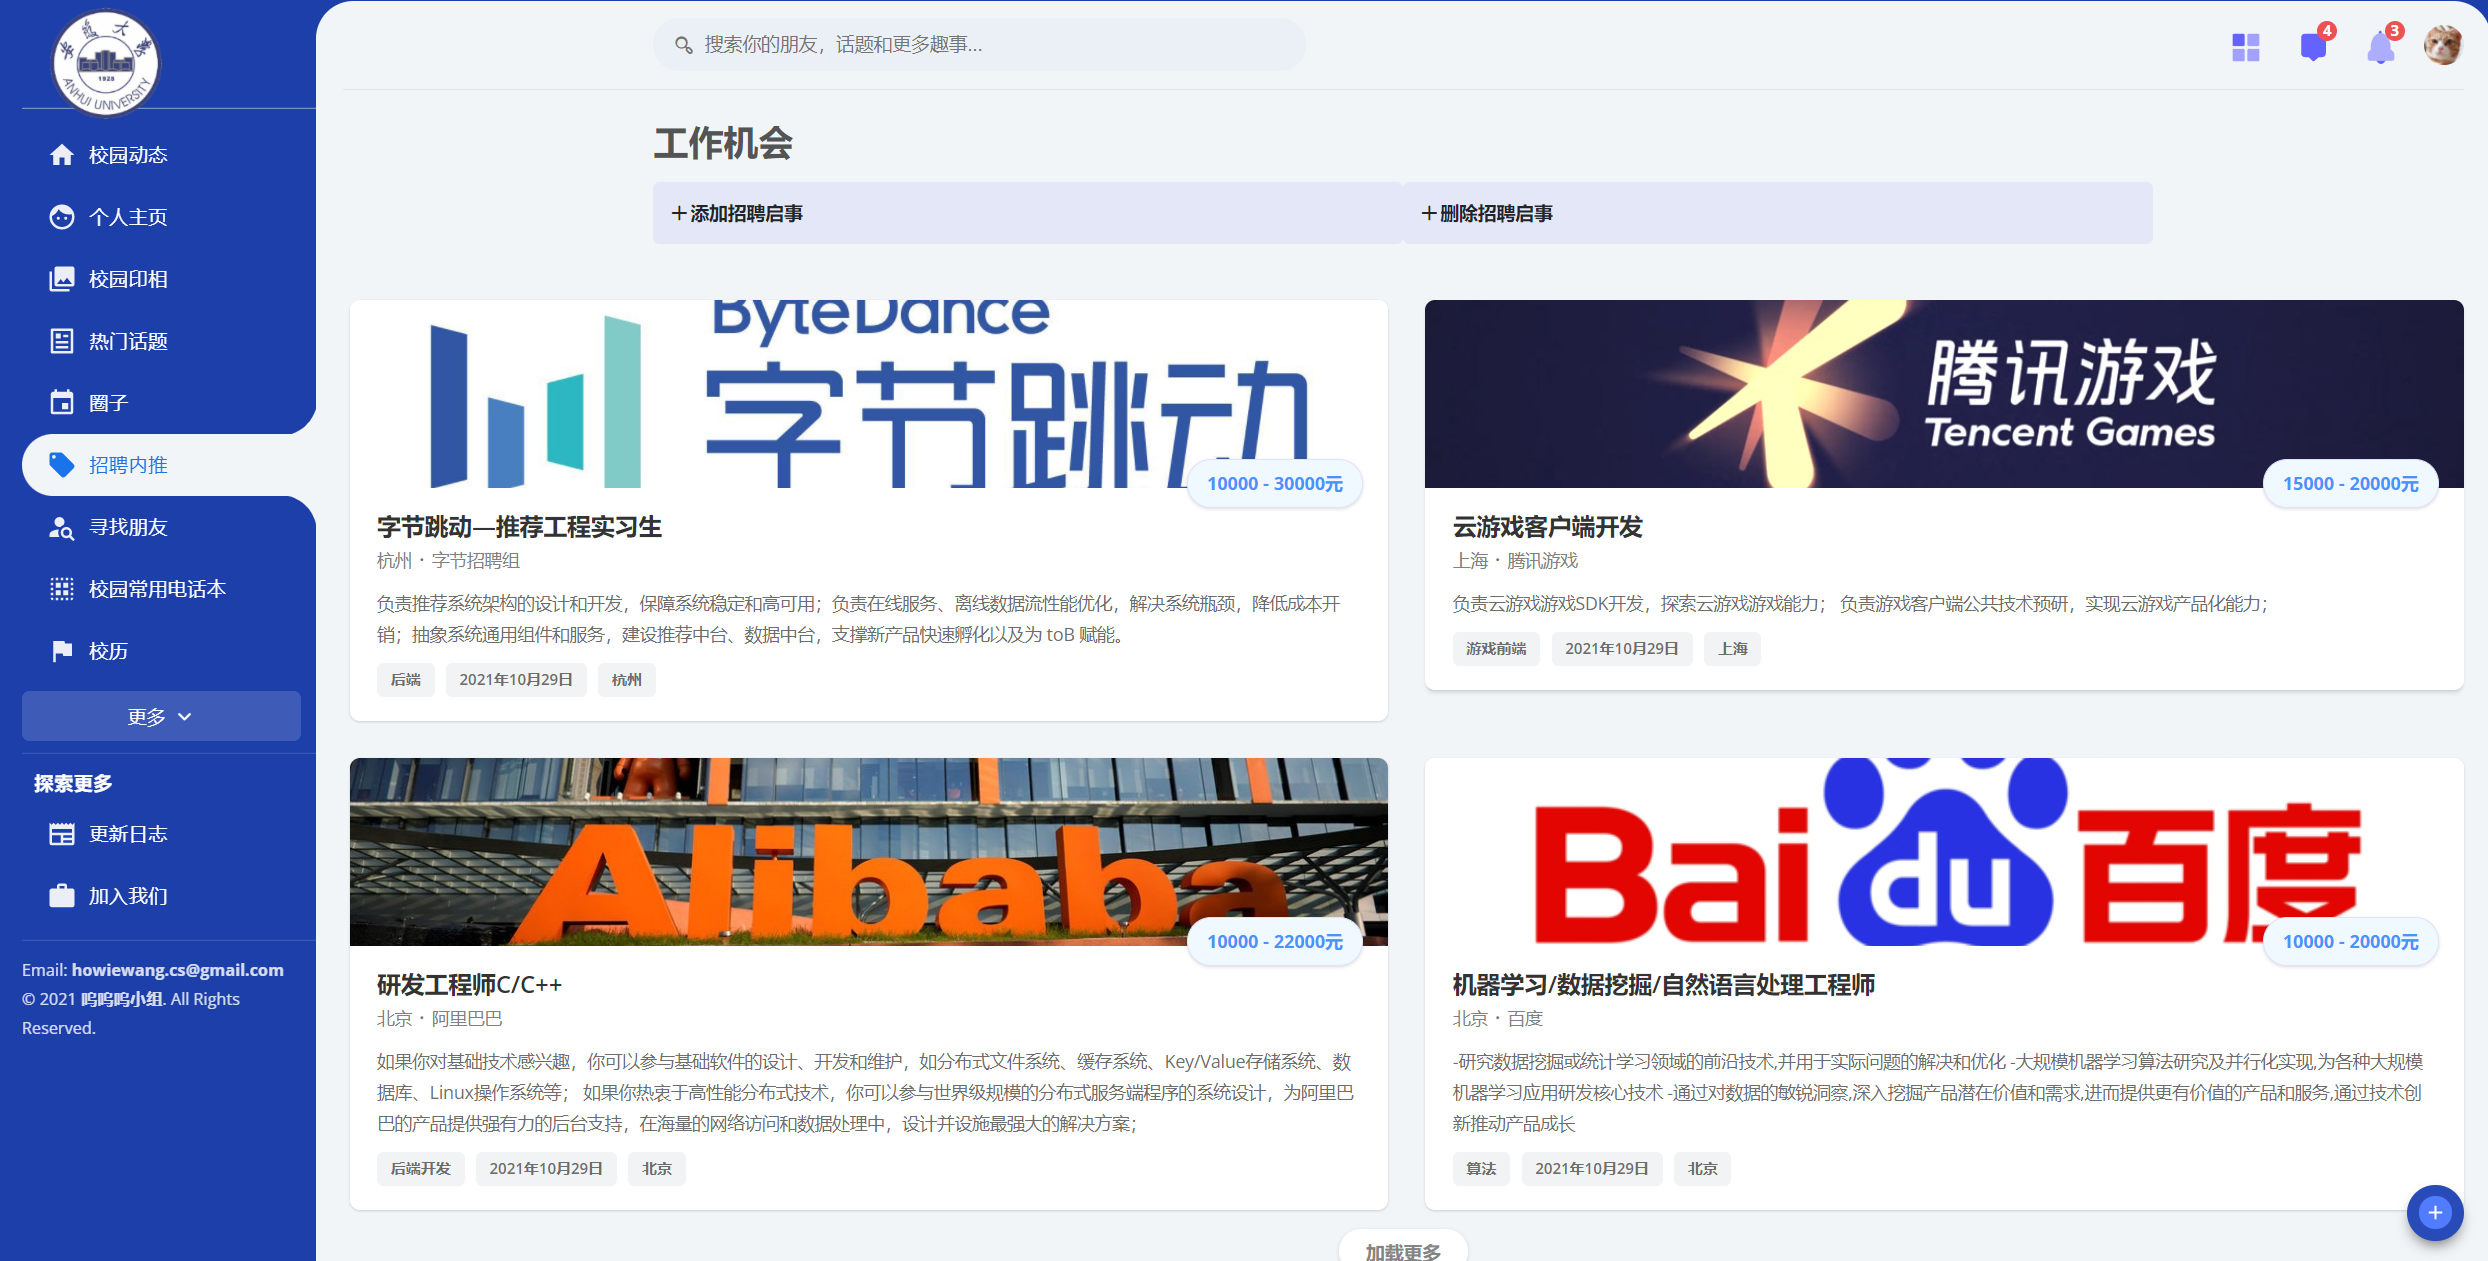2488x1261 pixels.
Task: Open 云游戏客户端开发 job title
Action: [x=1547, y=527]
